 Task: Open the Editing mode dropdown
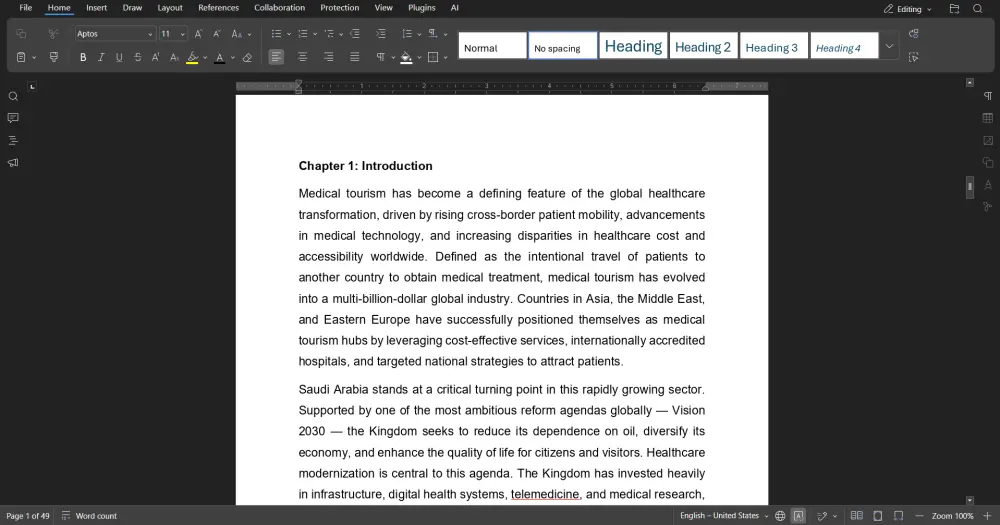tap(908, 9)
